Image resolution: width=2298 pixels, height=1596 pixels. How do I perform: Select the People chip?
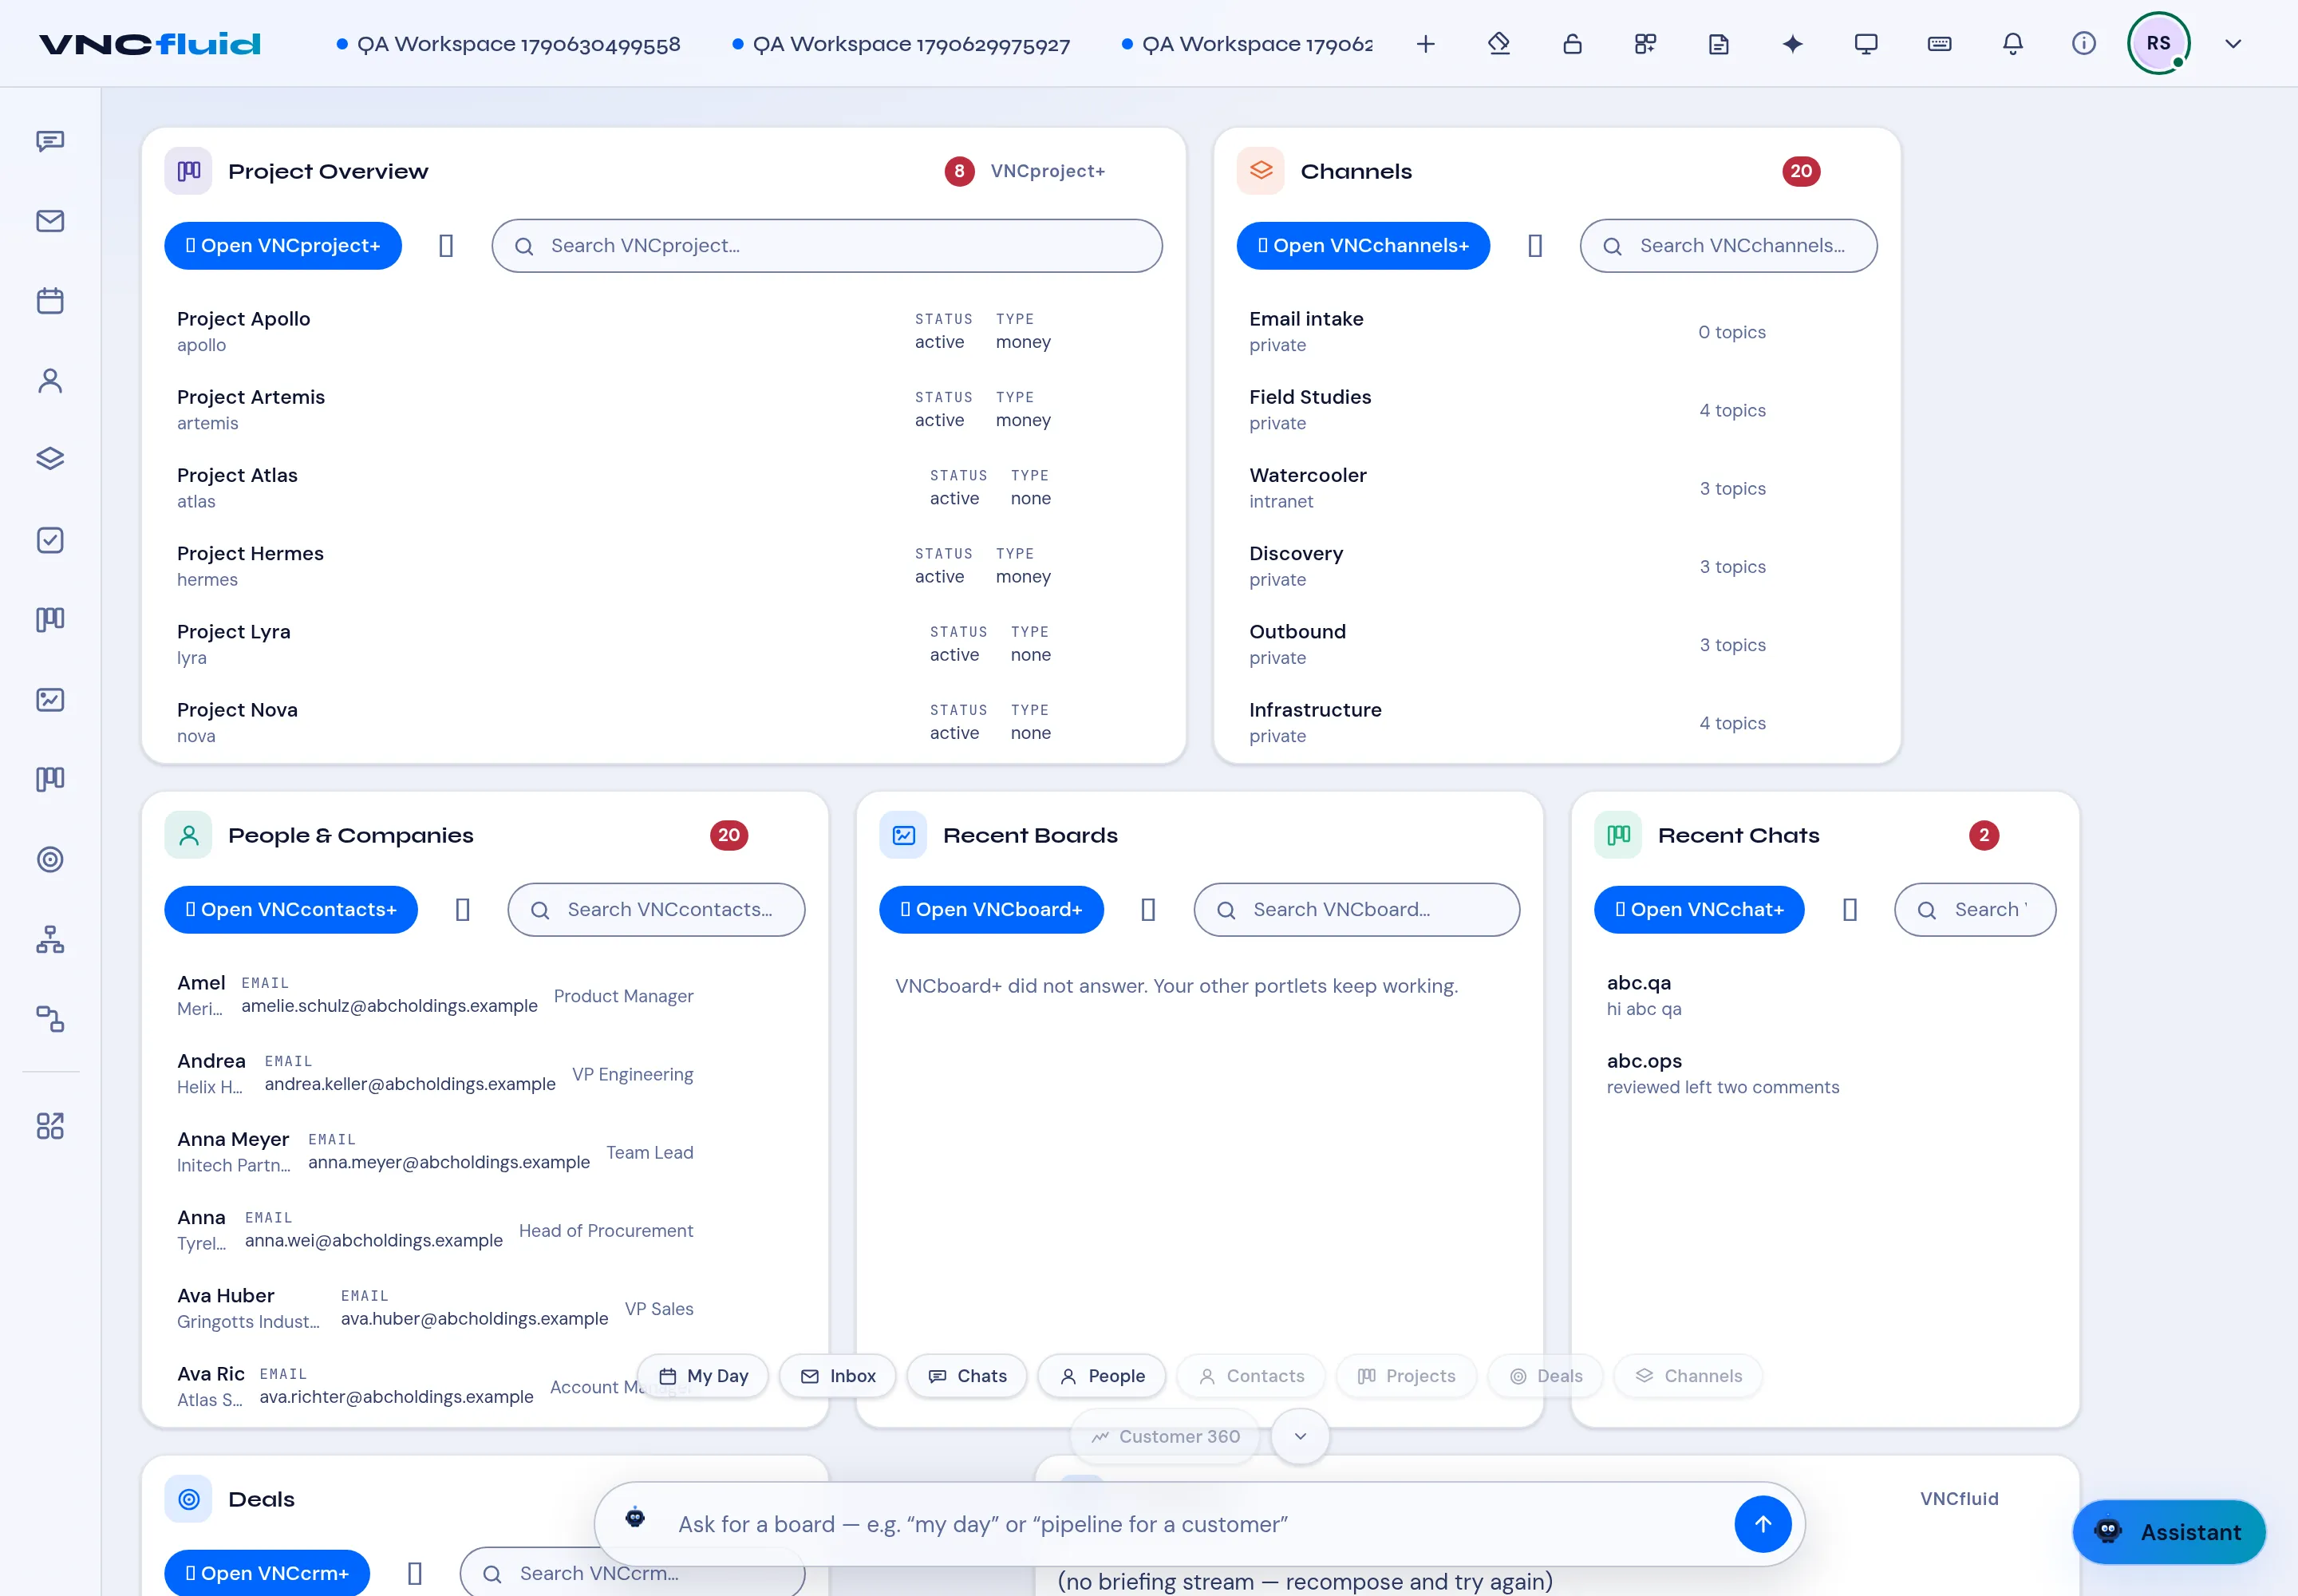coord(1102,1376)
